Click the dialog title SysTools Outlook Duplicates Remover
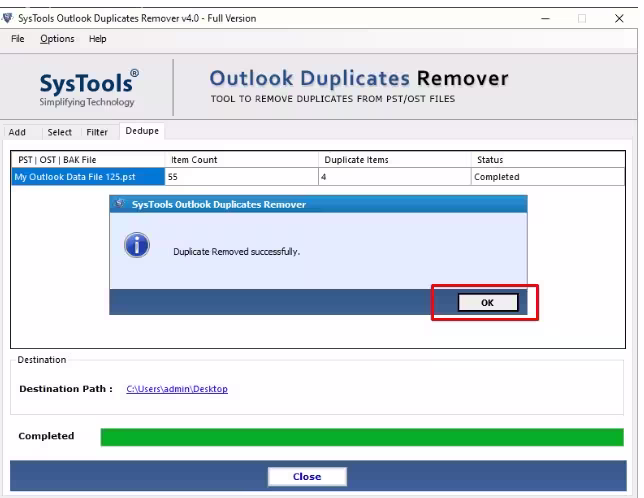This screenshot has height=498, width=644. pos(219,204)
